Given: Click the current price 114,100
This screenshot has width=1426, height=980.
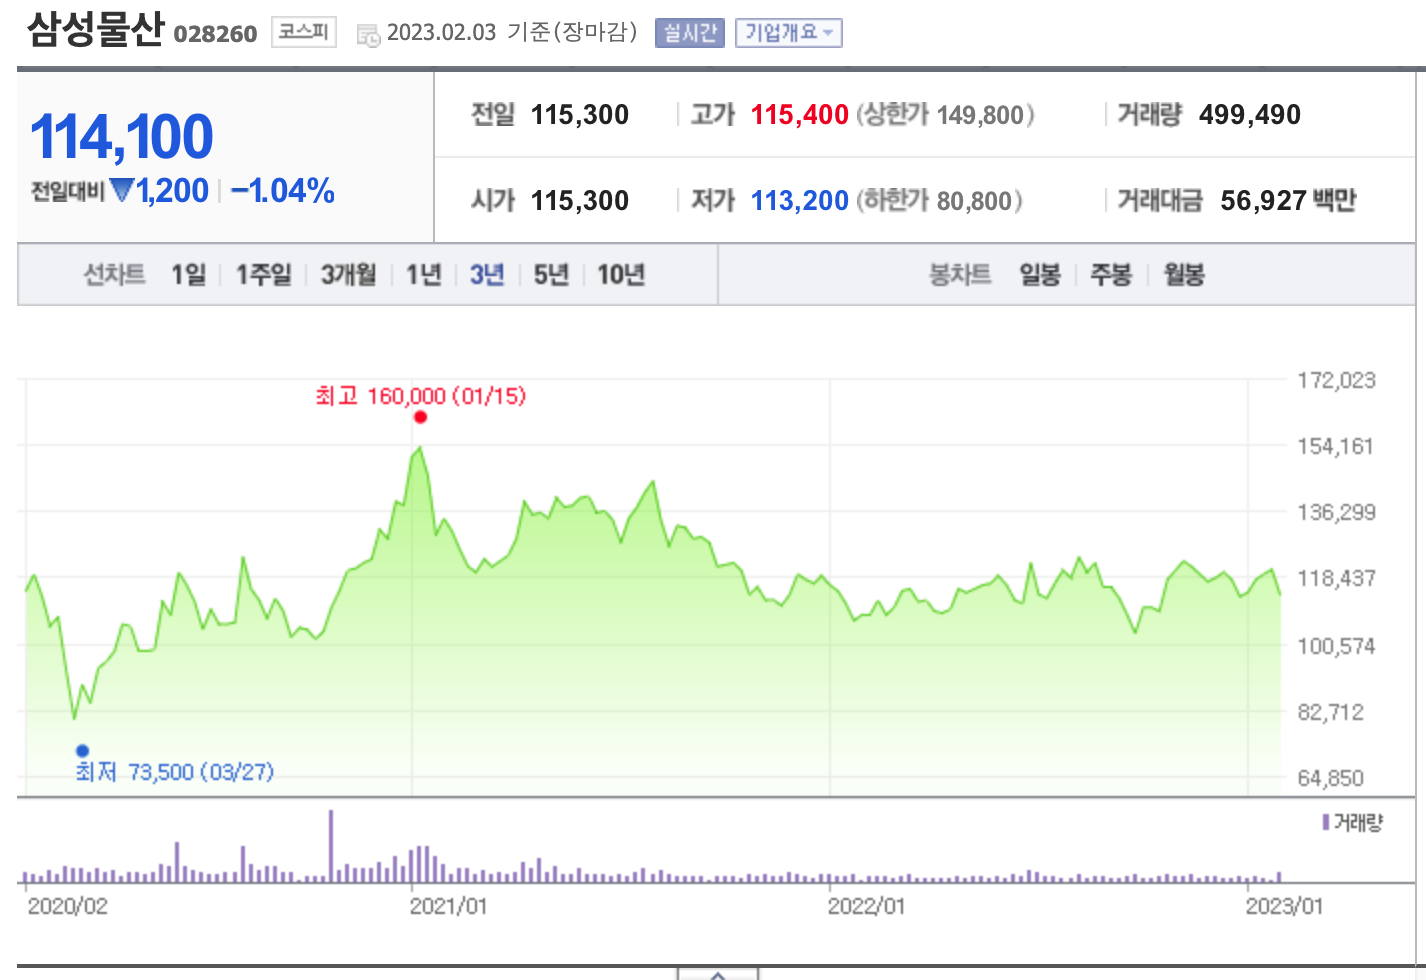Looking at the screenshot, I should click(x=122, y=137).
